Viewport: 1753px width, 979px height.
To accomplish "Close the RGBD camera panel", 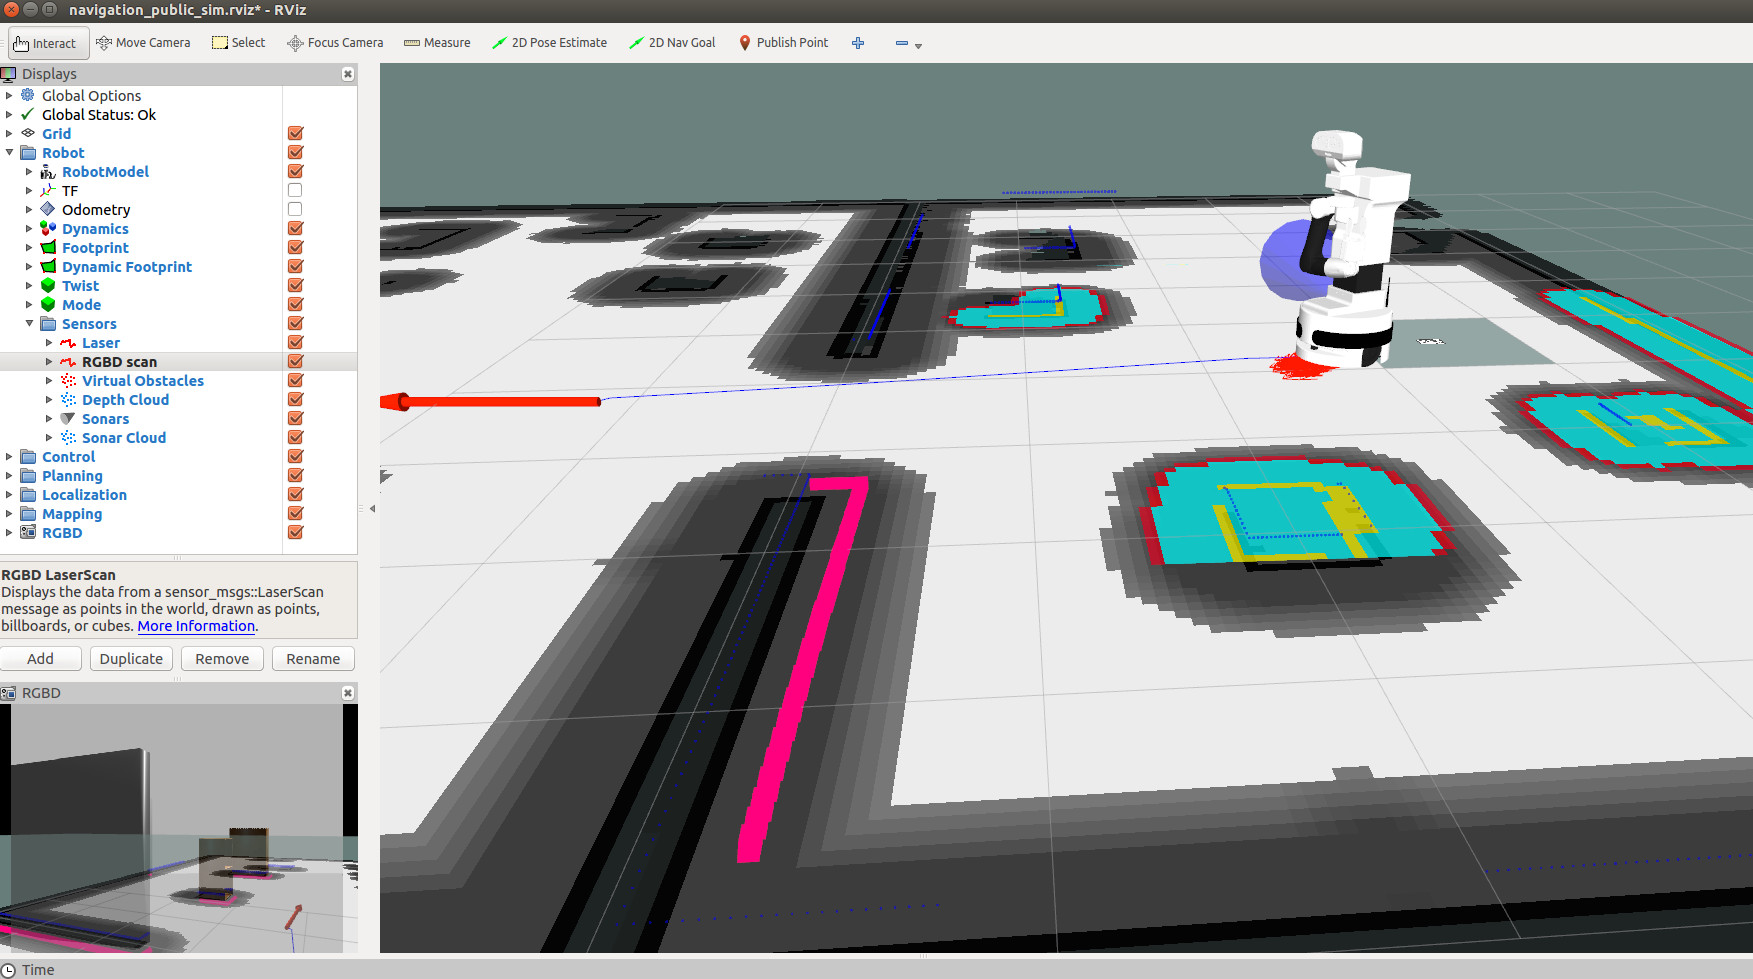I will click(348, 693).
